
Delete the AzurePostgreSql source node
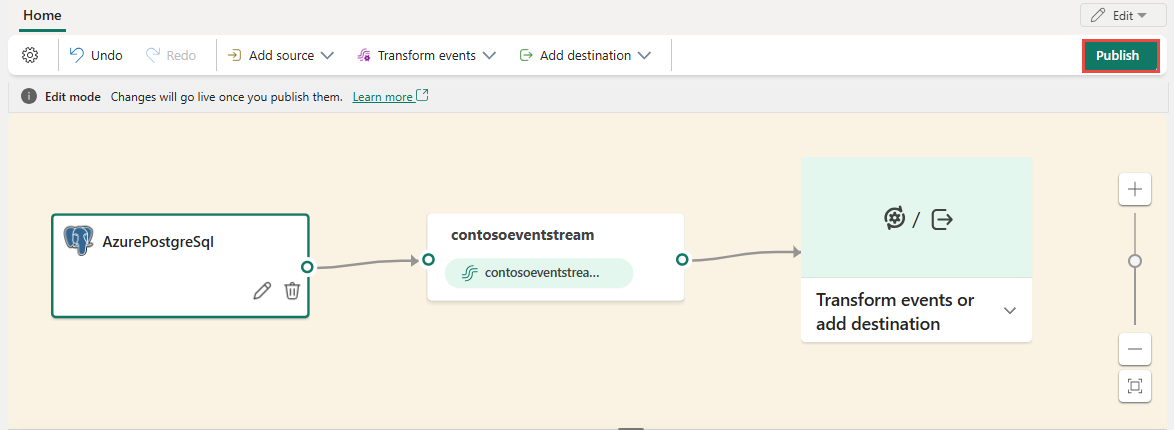[292, 291]
